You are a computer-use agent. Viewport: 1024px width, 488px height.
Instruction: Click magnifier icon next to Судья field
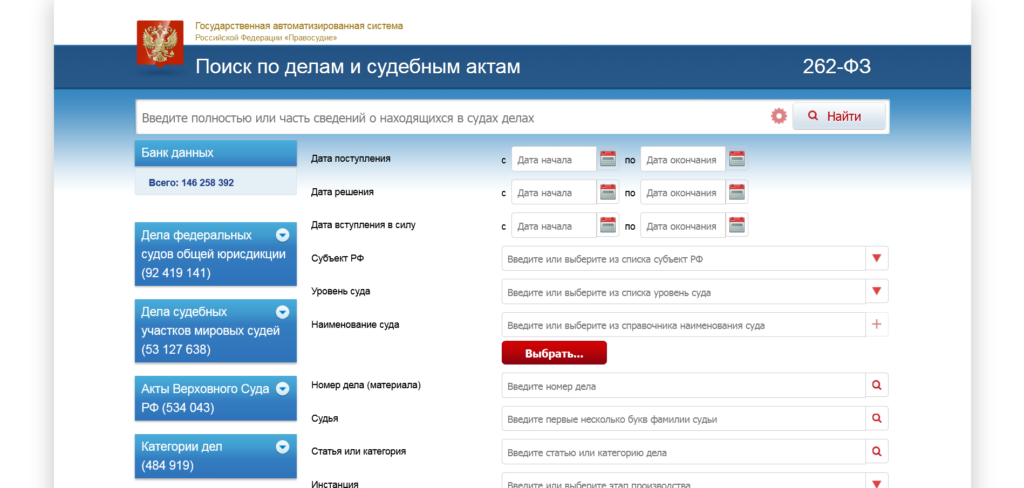[x=877, y=418]
